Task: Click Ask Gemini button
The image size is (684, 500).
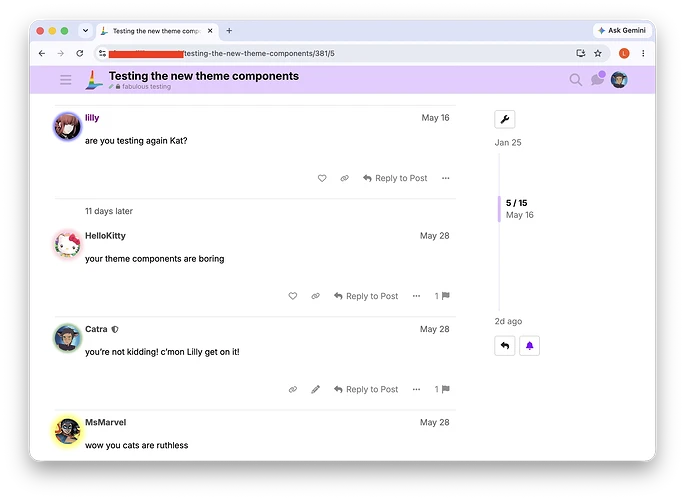Action: (x=622, y=31)
